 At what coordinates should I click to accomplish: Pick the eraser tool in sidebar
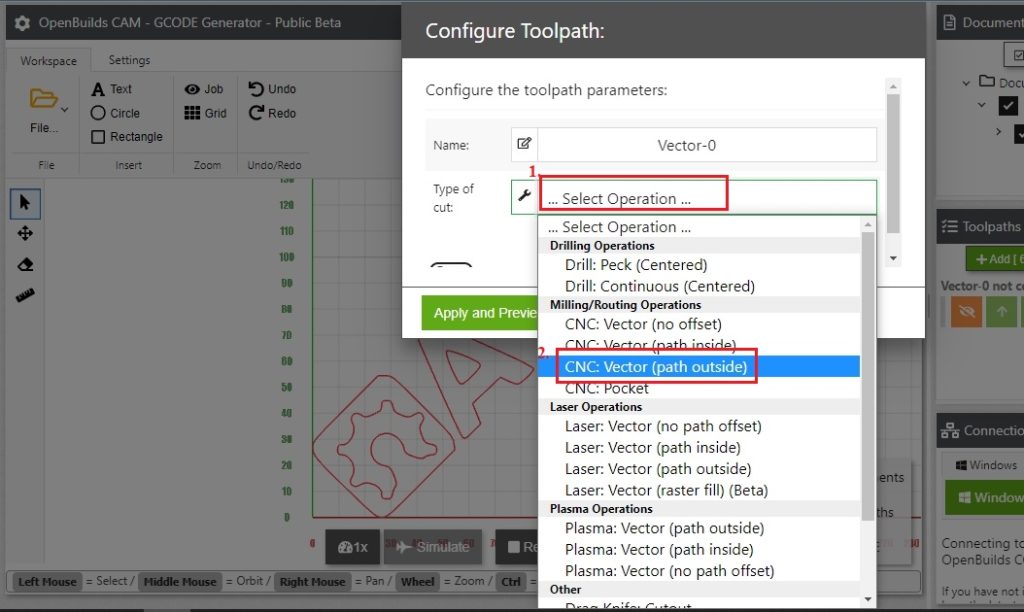coord(25,264)
